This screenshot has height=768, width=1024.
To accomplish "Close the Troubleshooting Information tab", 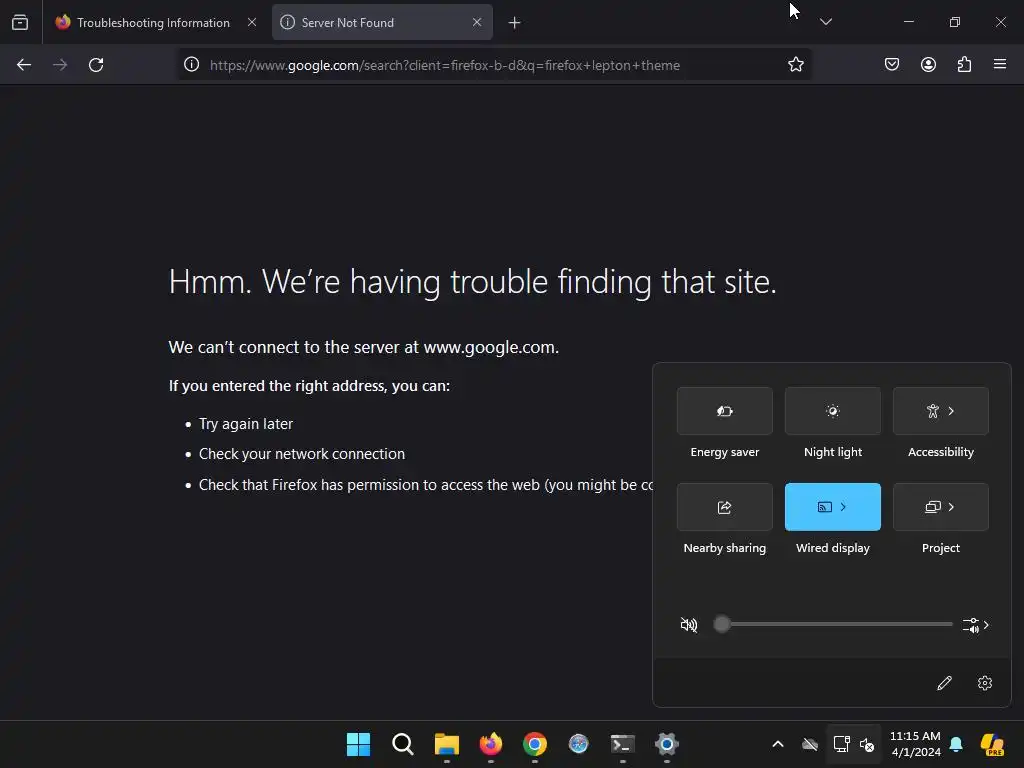I will coord(252,22).
